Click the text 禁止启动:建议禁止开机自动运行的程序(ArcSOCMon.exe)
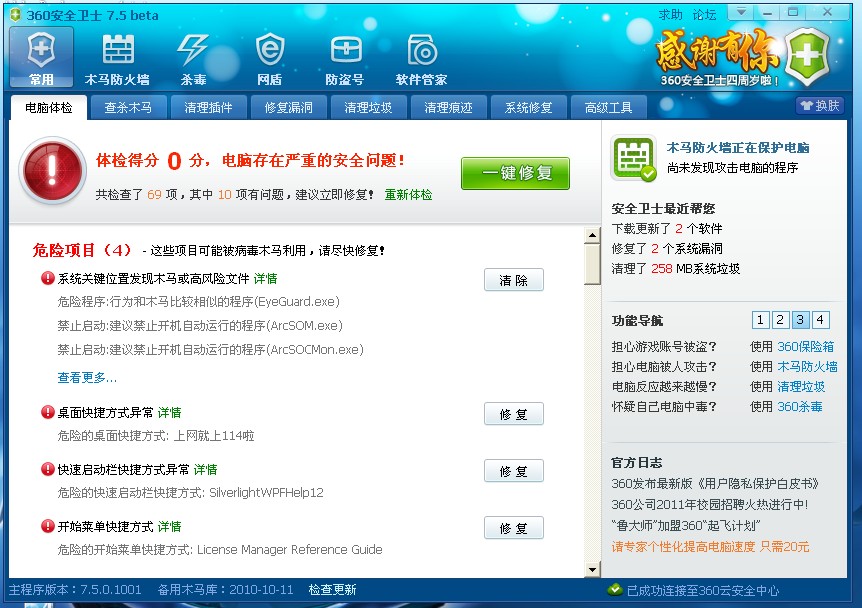Screen dimensions: 862x608 pyautogui.click(x=211, y=350)
